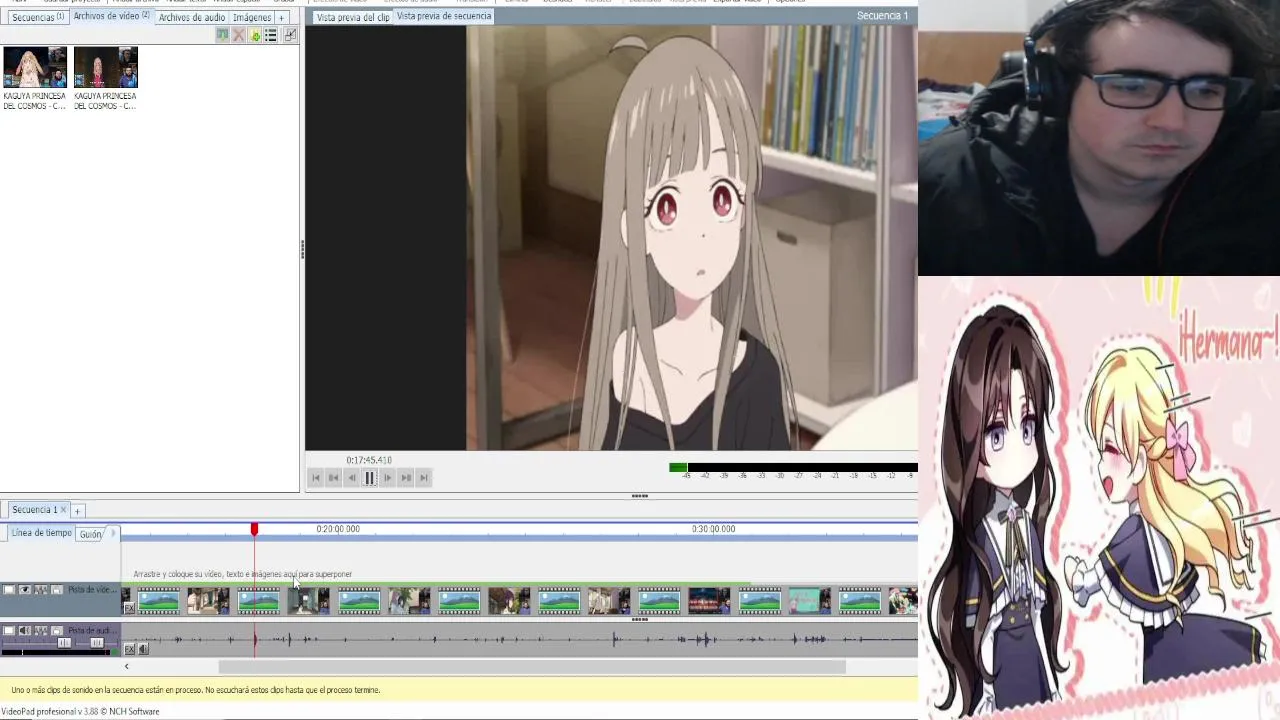Step one frame forward

tap(388, 478)
